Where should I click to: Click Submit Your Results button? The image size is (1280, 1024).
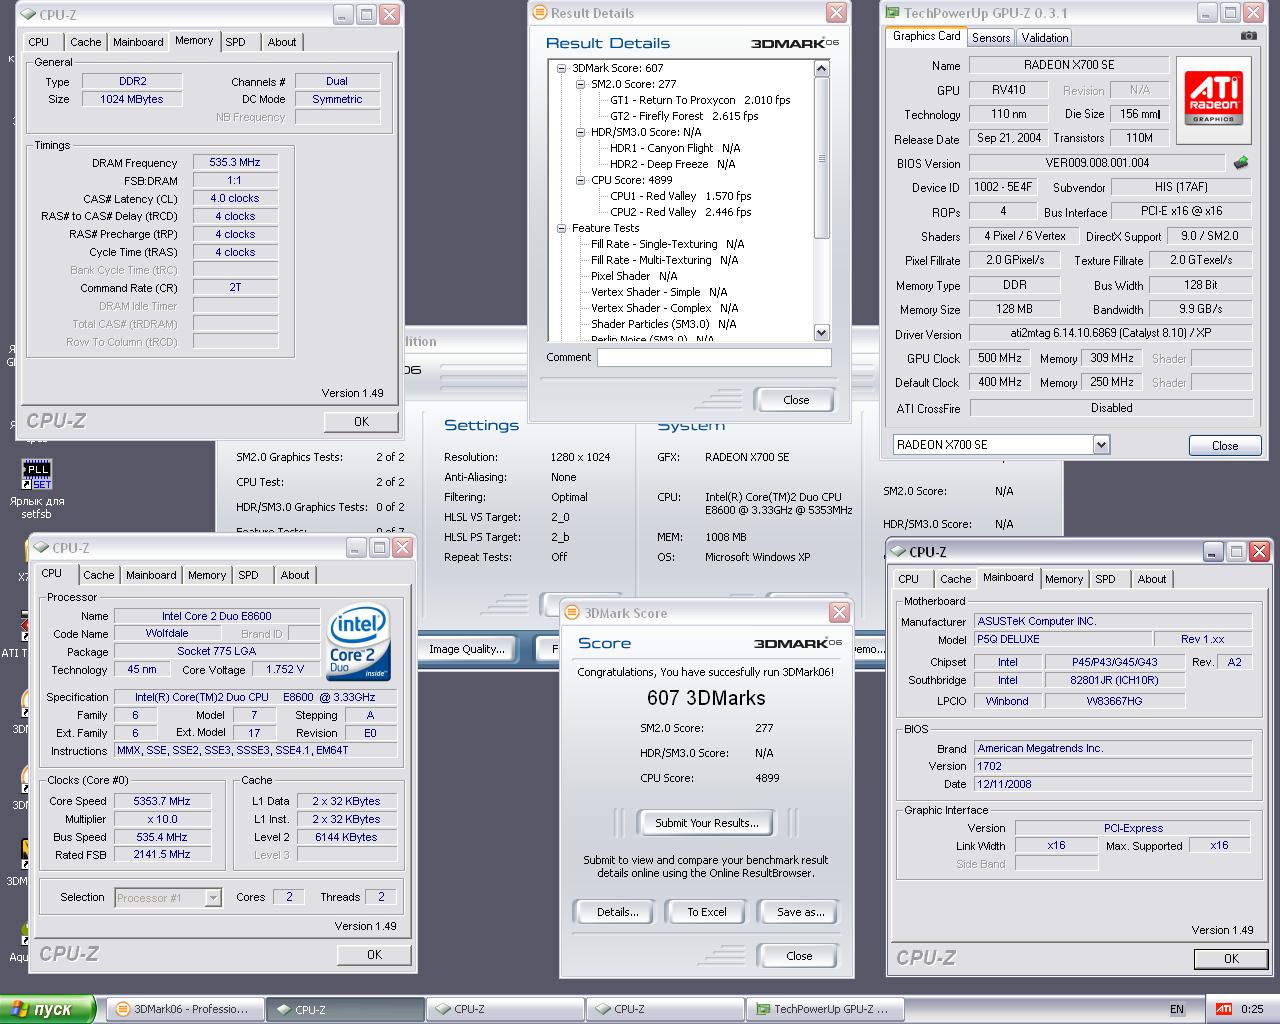(x=706, y=823)
